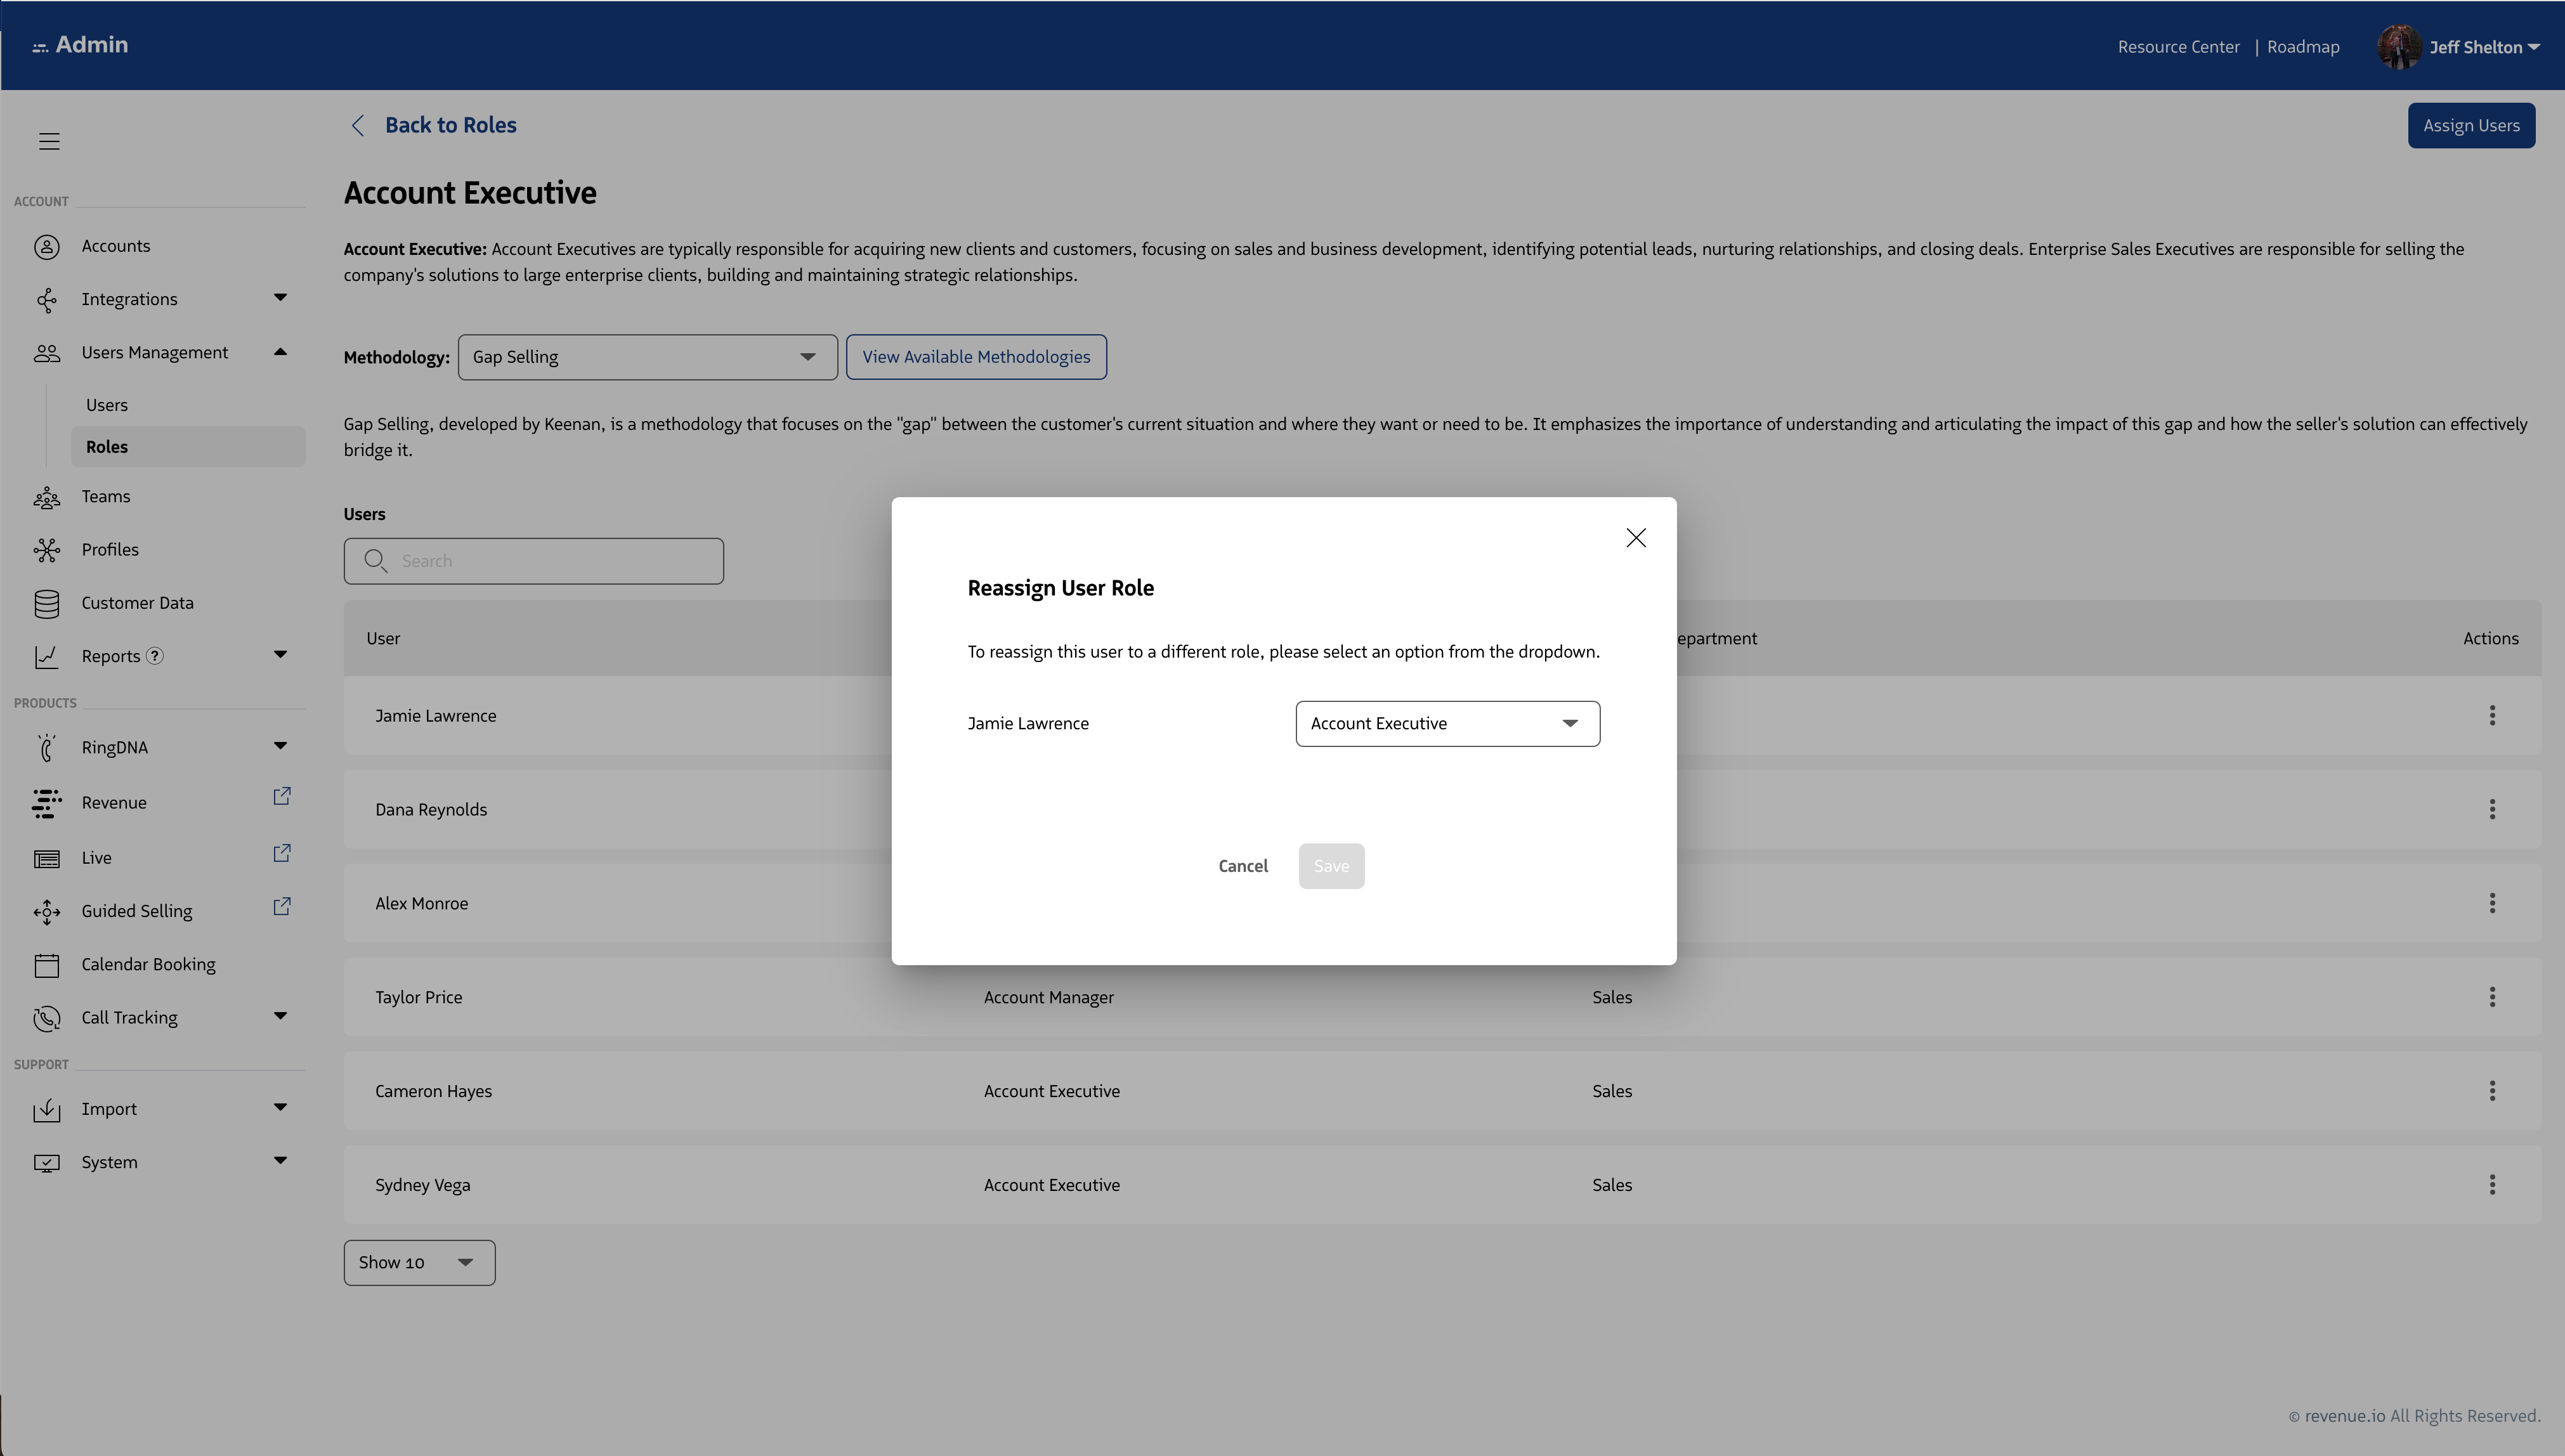Select the Roles menu item
The width and height of the screenshot is (2565, 1456).
107,447
